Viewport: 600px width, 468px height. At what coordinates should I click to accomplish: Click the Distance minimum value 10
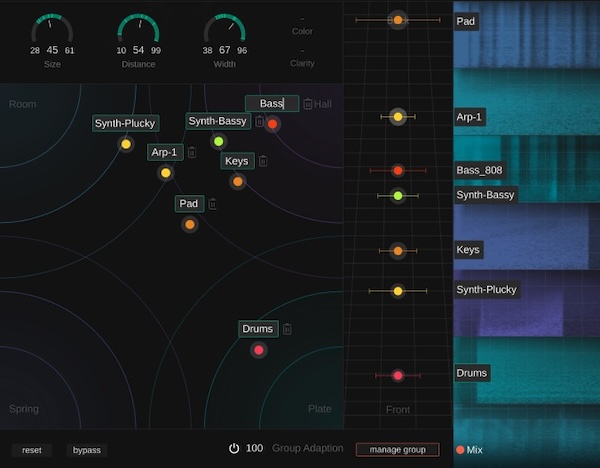click(121, 51)
